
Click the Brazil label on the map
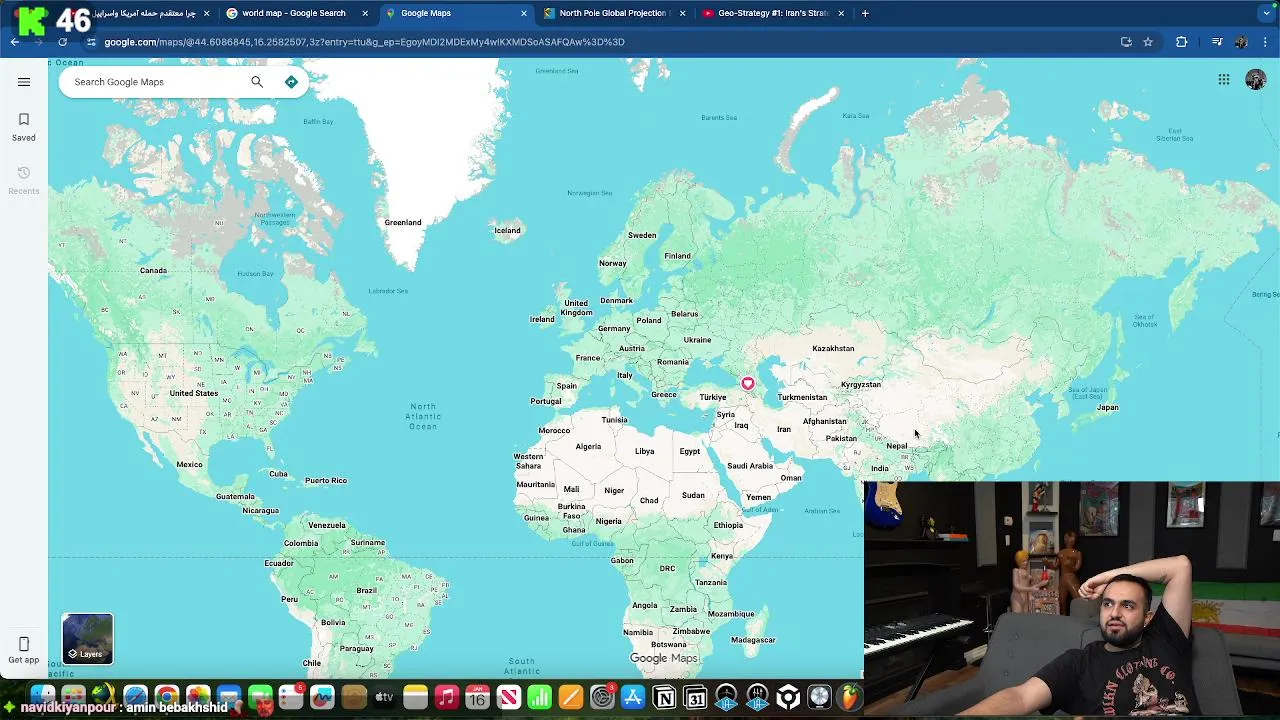[x=366, y=590]
